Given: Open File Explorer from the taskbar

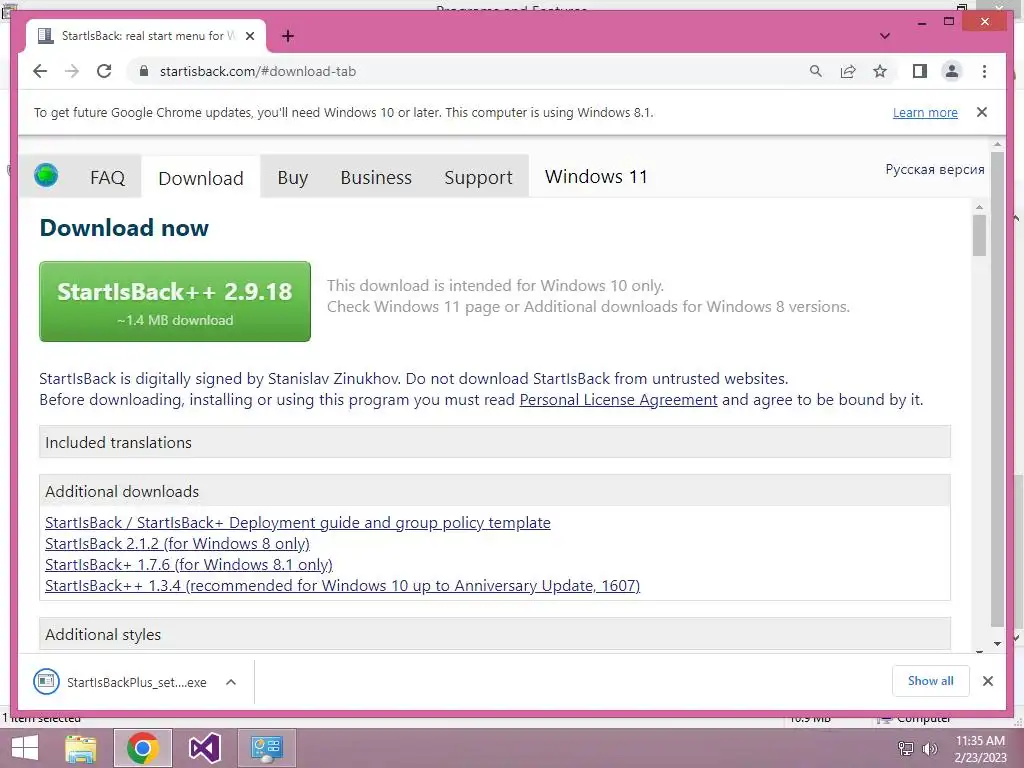Looking at the screenshot, I should click(x=81, y=748).
